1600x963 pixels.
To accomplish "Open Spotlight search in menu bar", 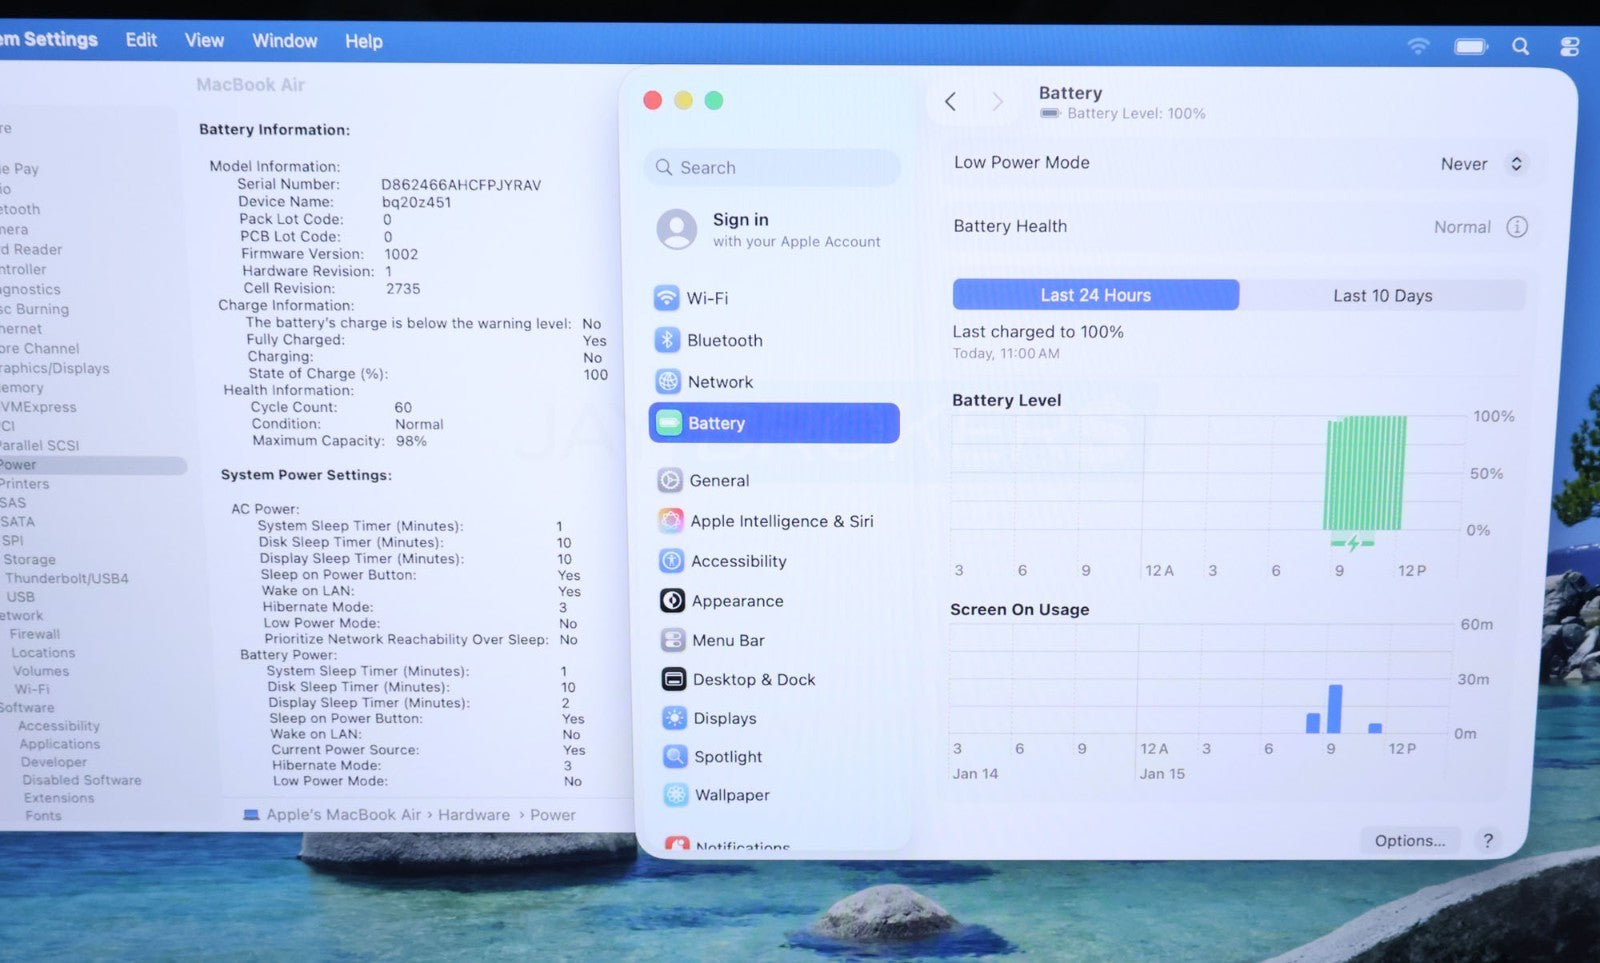I will [x=1520, y=46].
